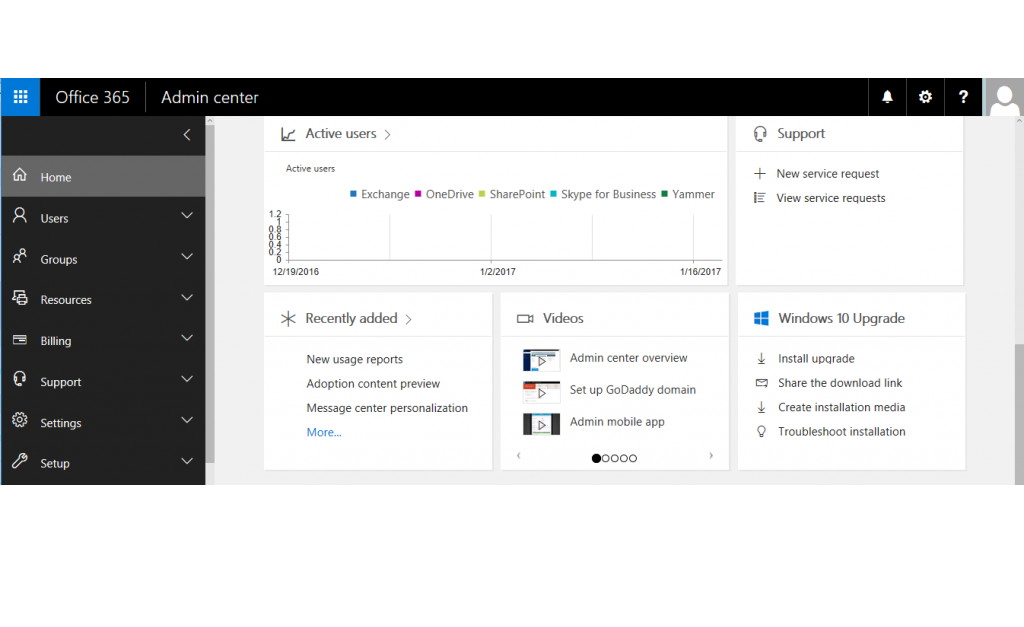Play the Set up GoDaddy domain thumbnail

541,392
